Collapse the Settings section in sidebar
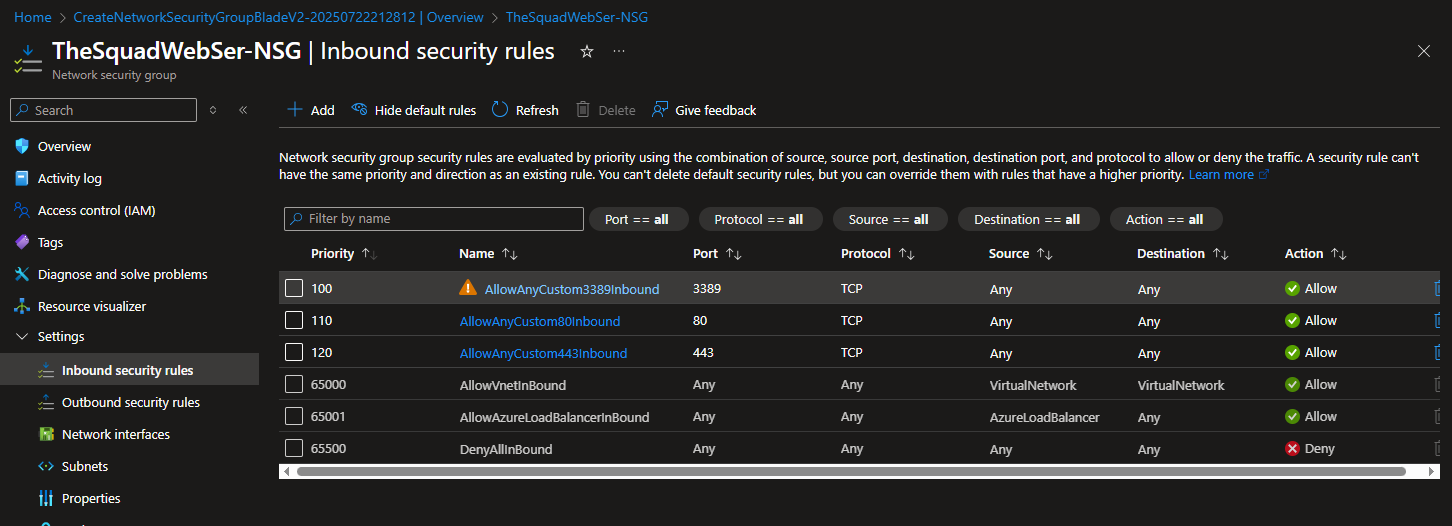Screen dimensions: 1452x526 pos(22,337)
